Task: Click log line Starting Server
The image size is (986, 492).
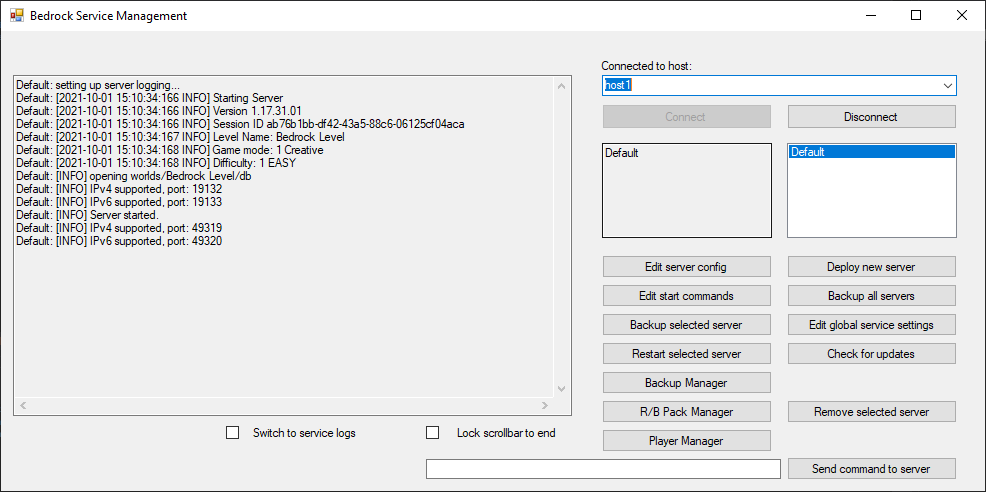Action: [150, 98]
